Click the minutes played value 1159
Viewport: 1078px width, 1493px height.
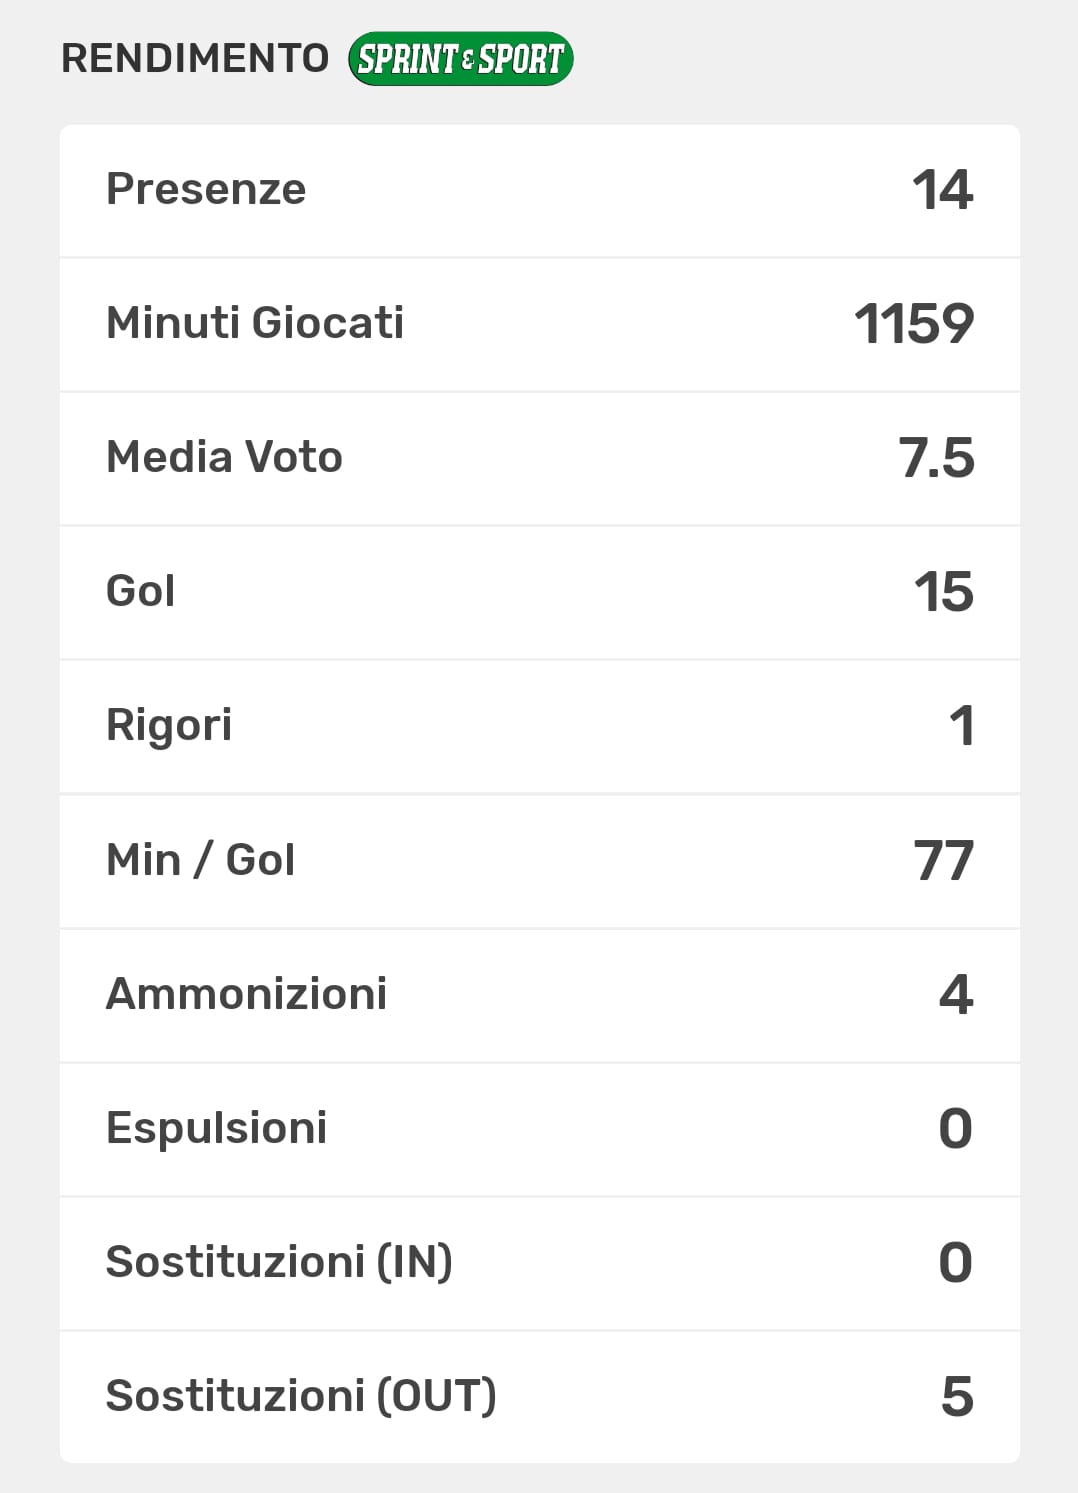coord(914,324)
